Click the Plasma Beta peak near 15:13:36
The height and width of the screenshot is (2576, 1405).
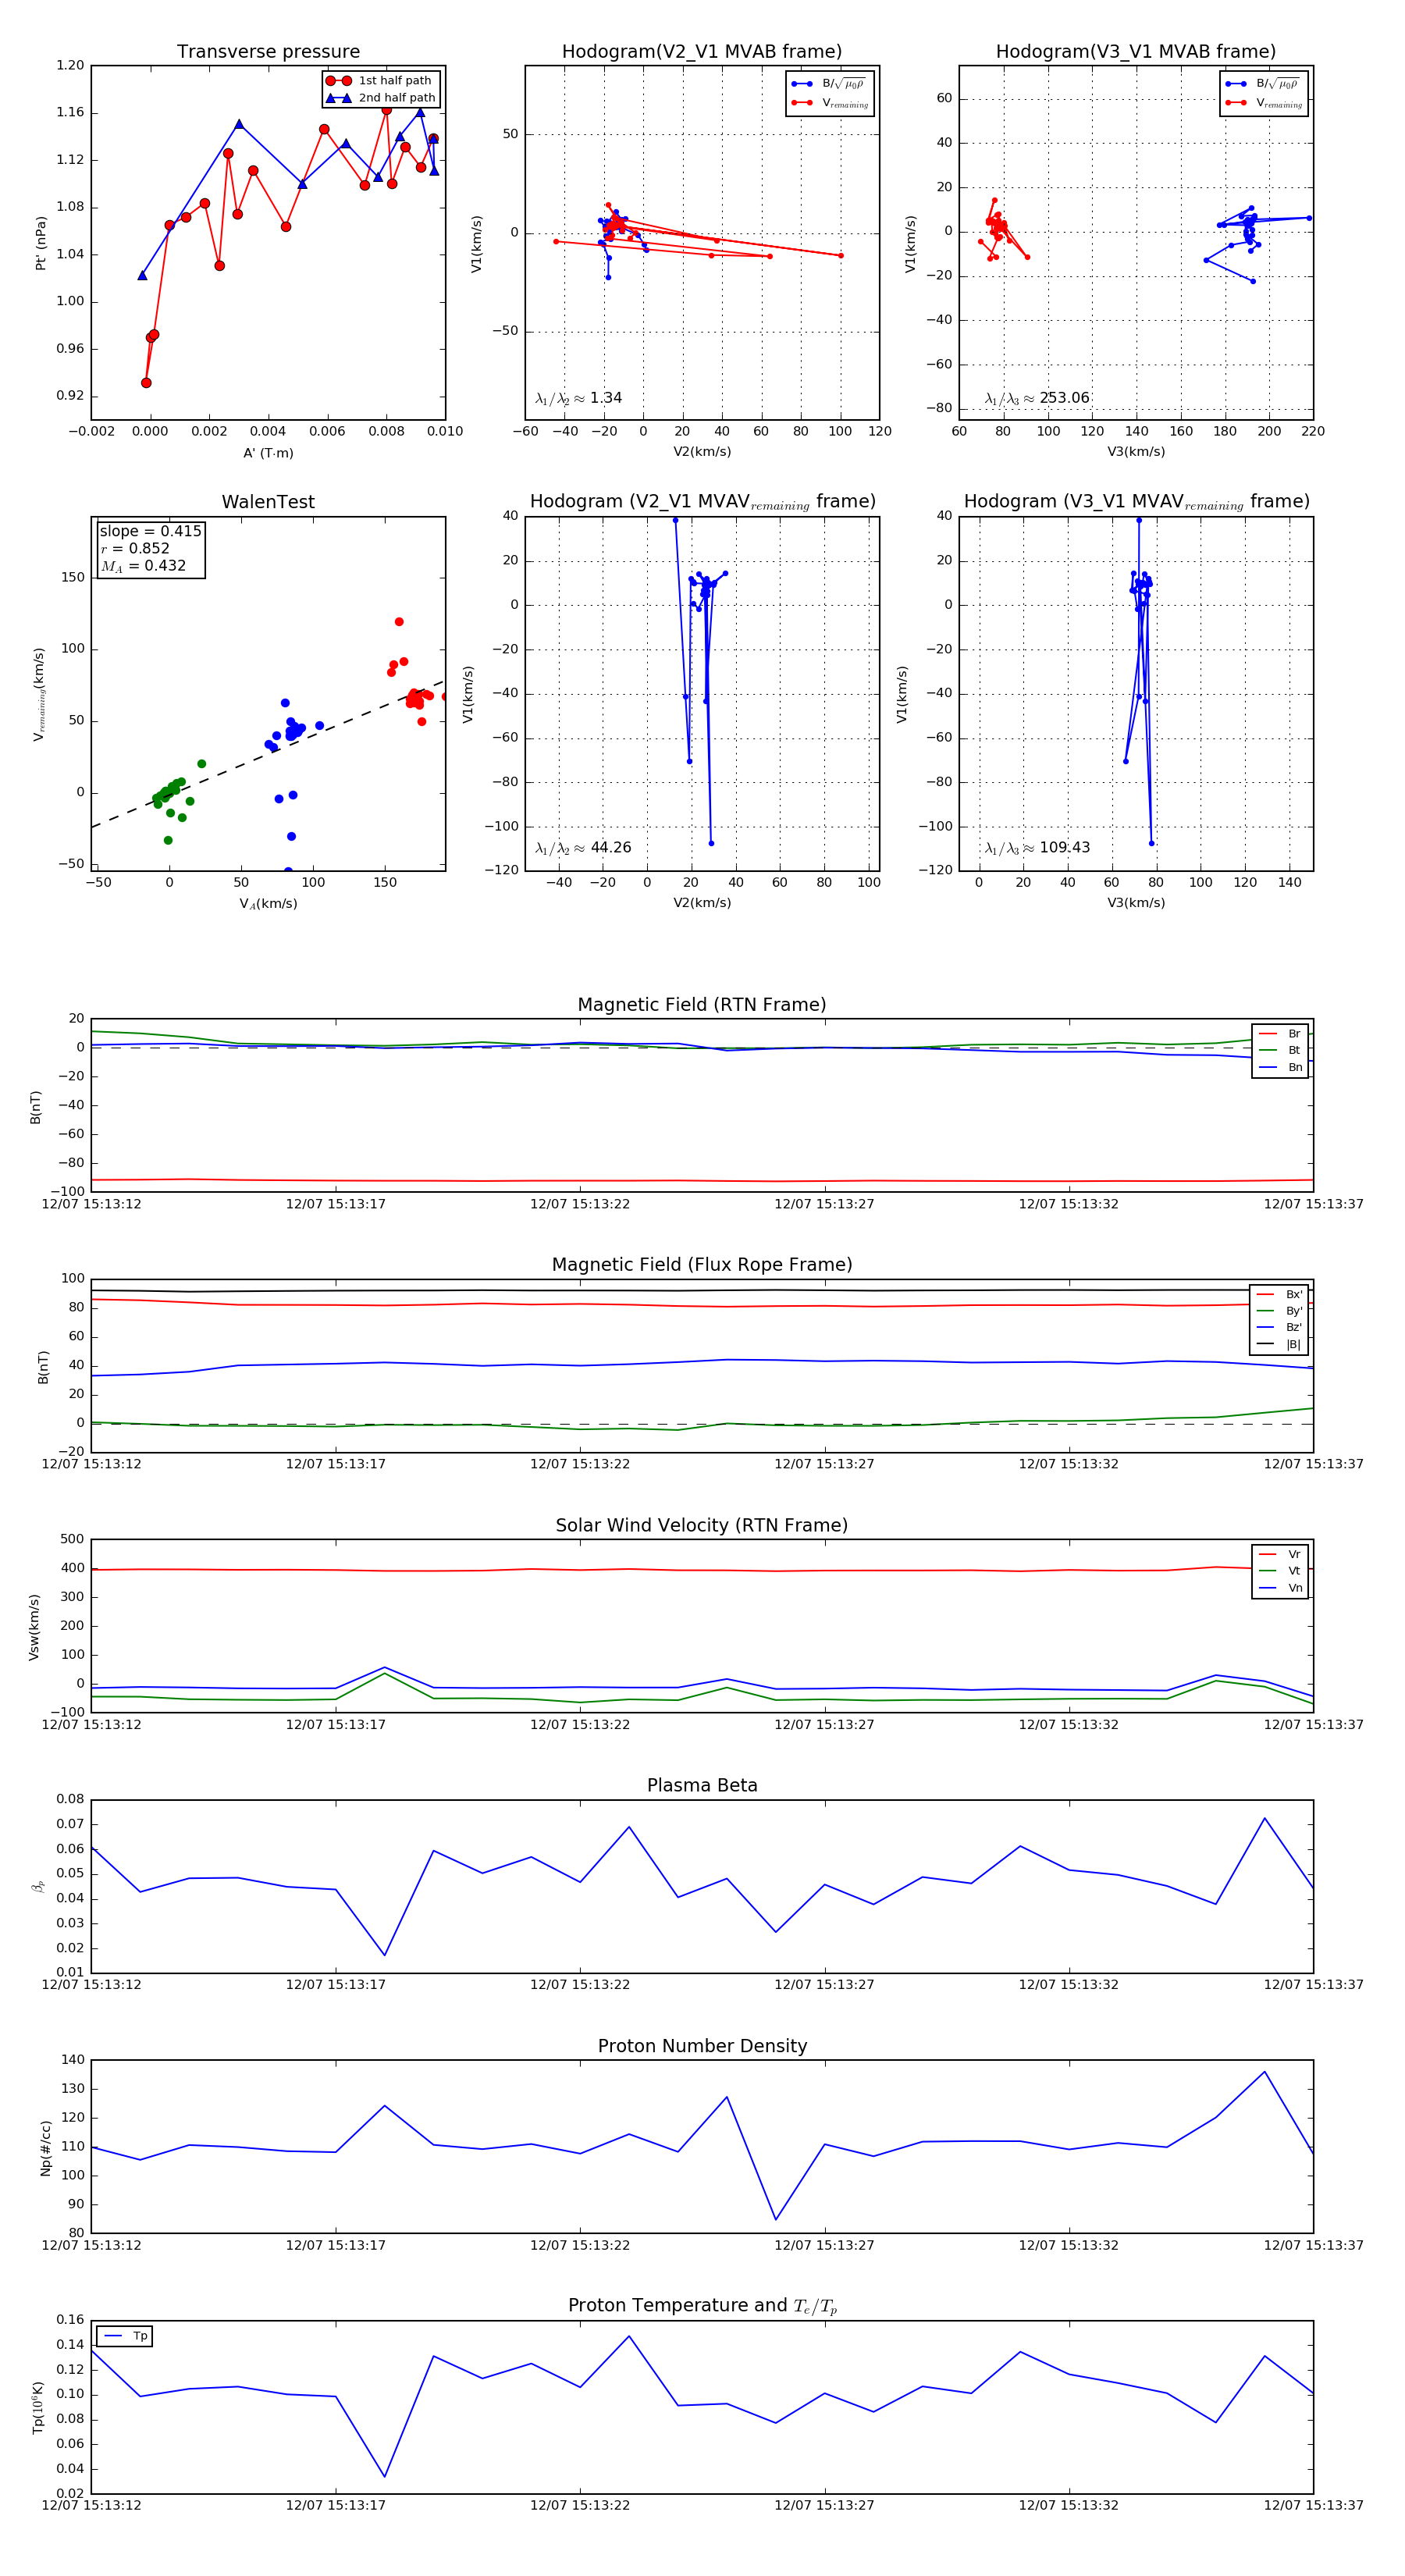coord(1264,1818)
